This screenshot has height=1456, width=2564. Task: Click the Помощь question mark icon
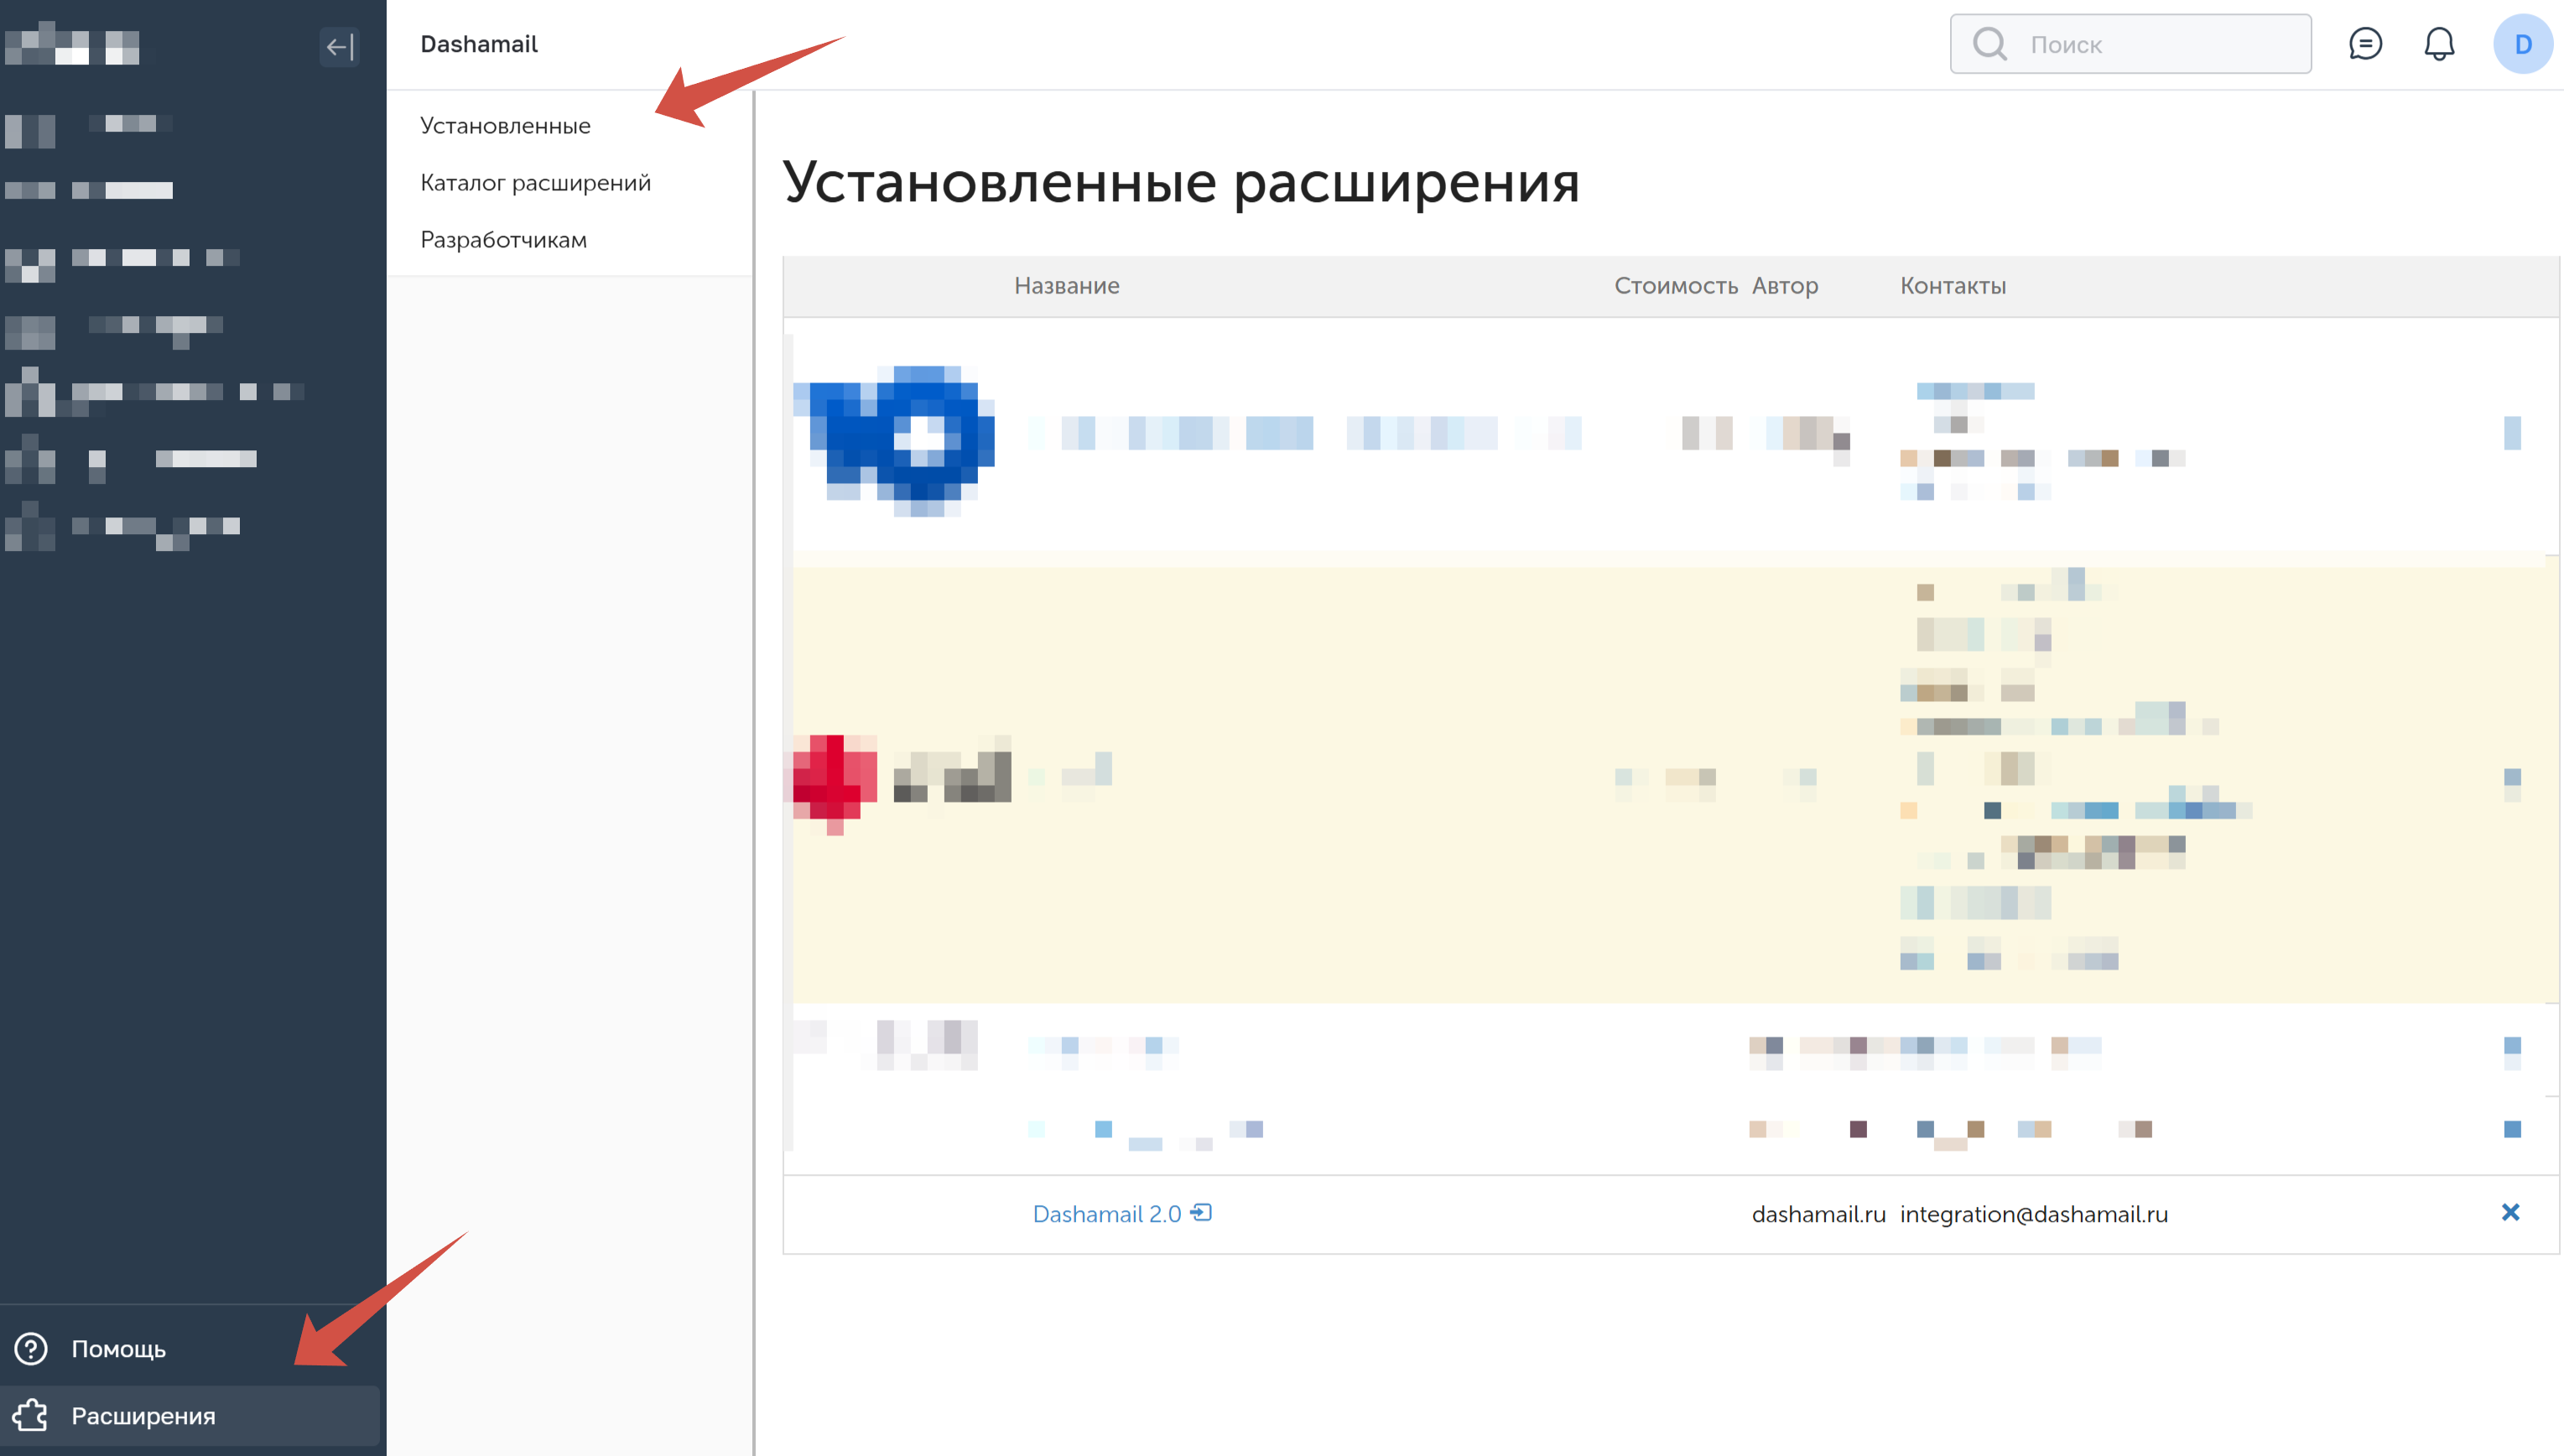pos(31,1349)
